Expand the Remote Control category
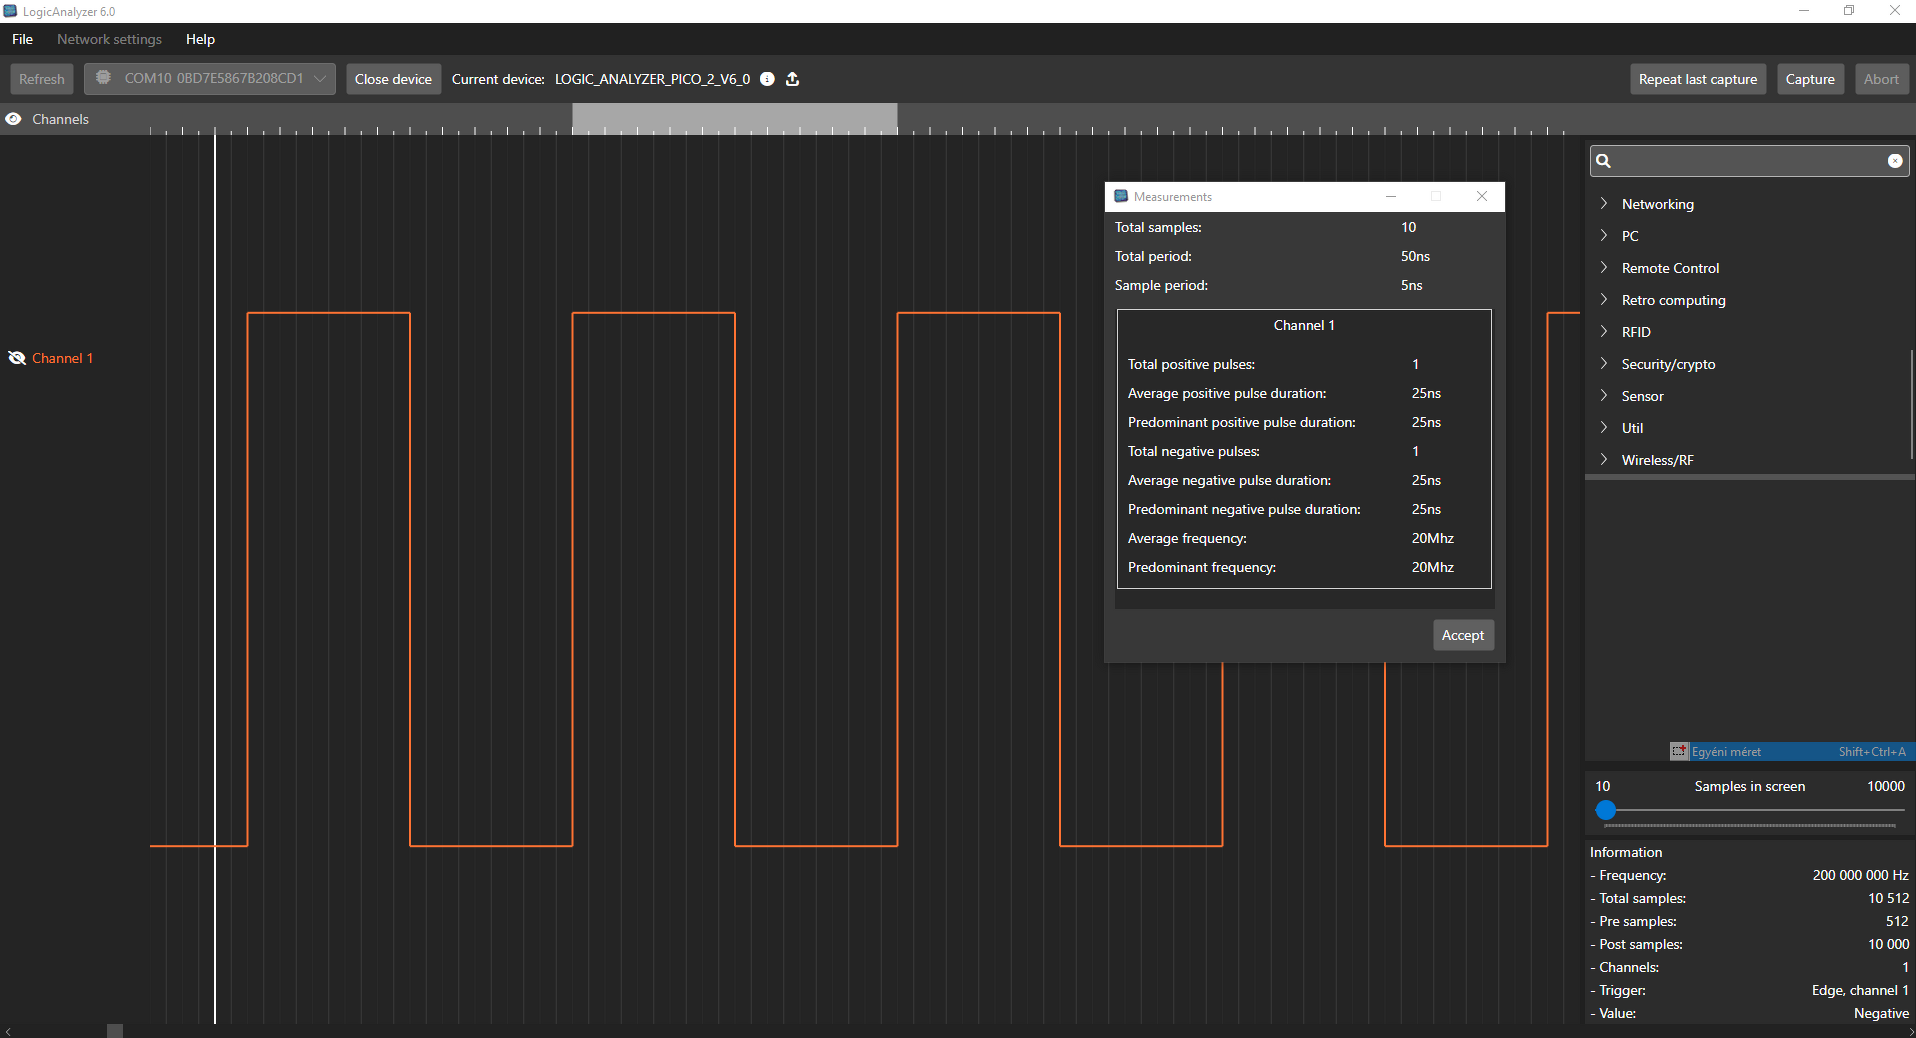This screenshot has height=1038, width=1916. [1604, 268]
